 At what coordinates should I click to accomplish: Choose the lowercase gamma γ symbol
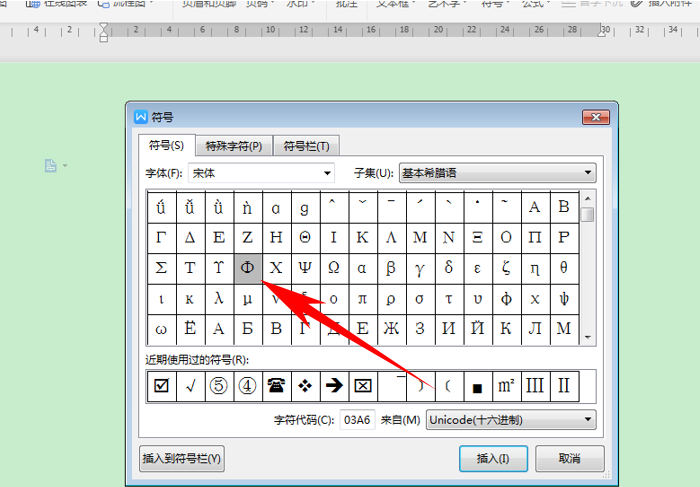click(420, 268)
